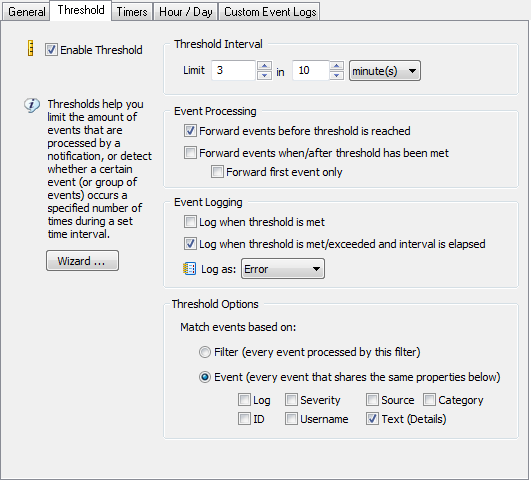
Task: Switch to the Timers tab
Action: [132, 12]
